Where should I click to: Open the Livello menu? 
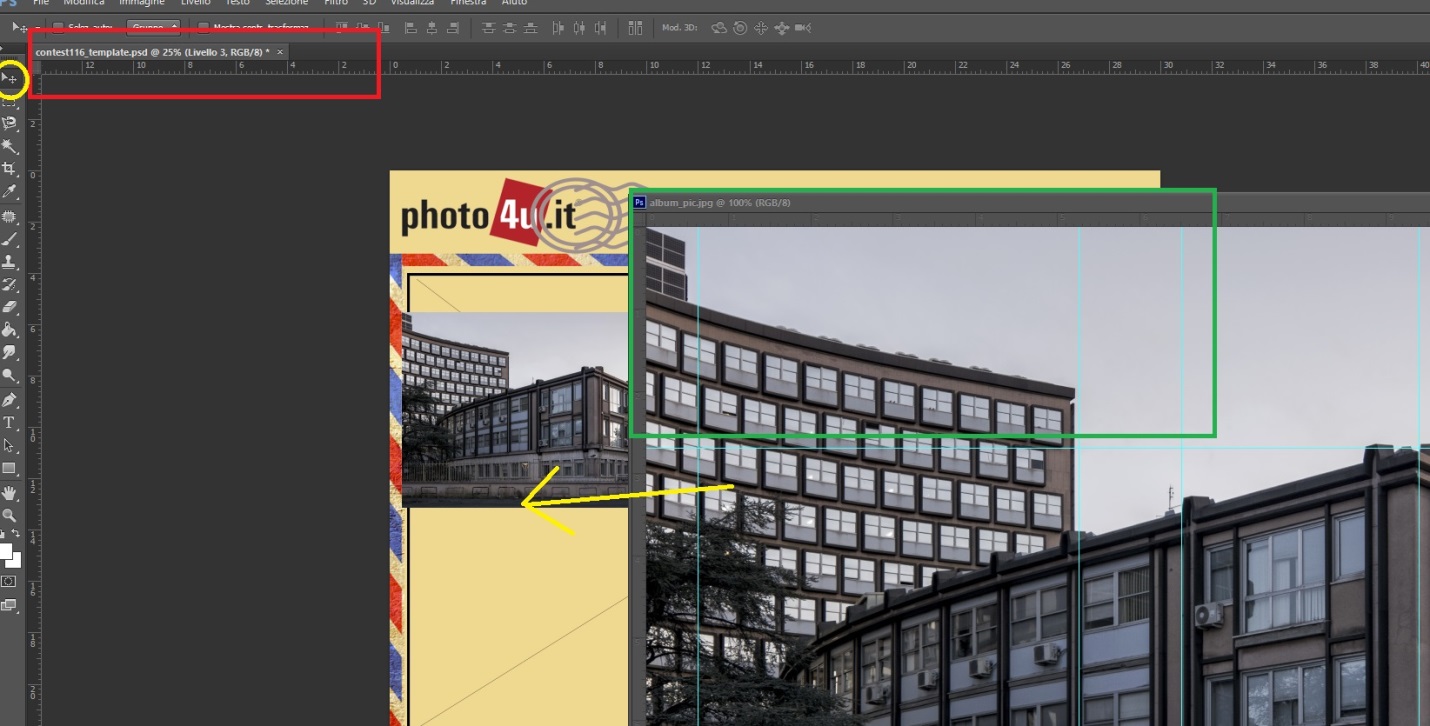tap(196, 3)
